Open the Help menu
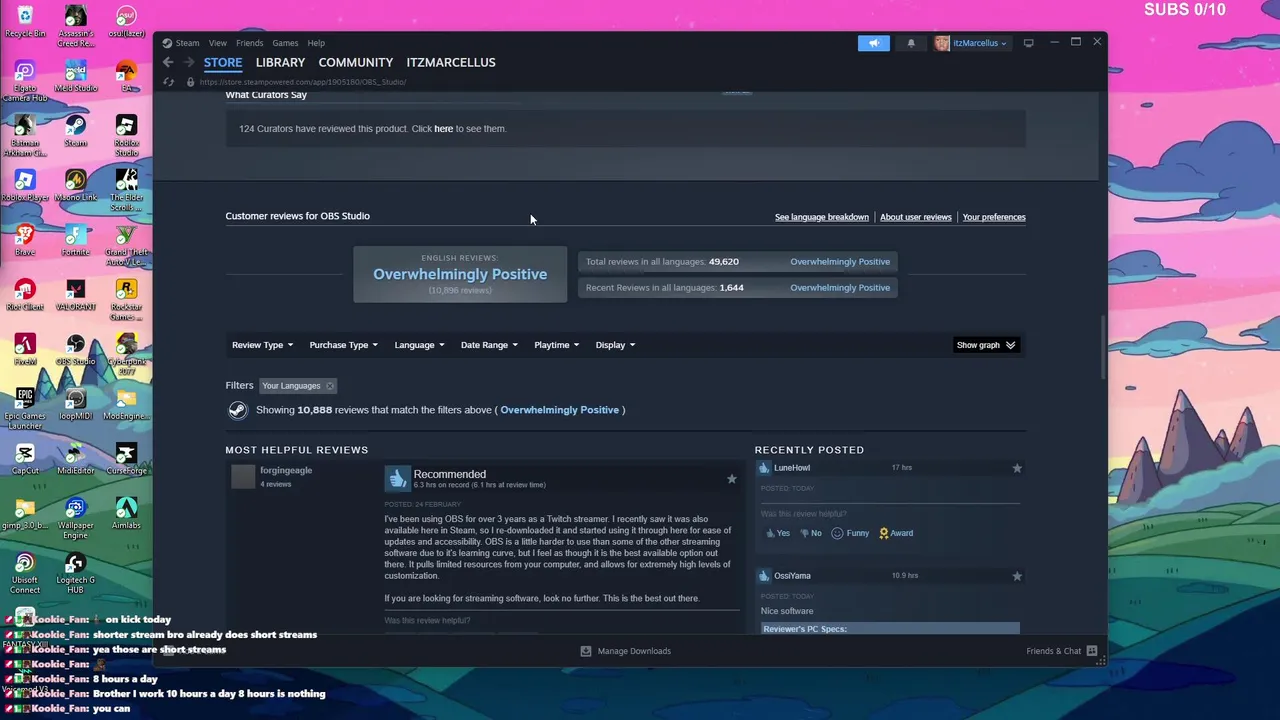The height and width of the screenshot is (720, 1280). coord(316,43)
